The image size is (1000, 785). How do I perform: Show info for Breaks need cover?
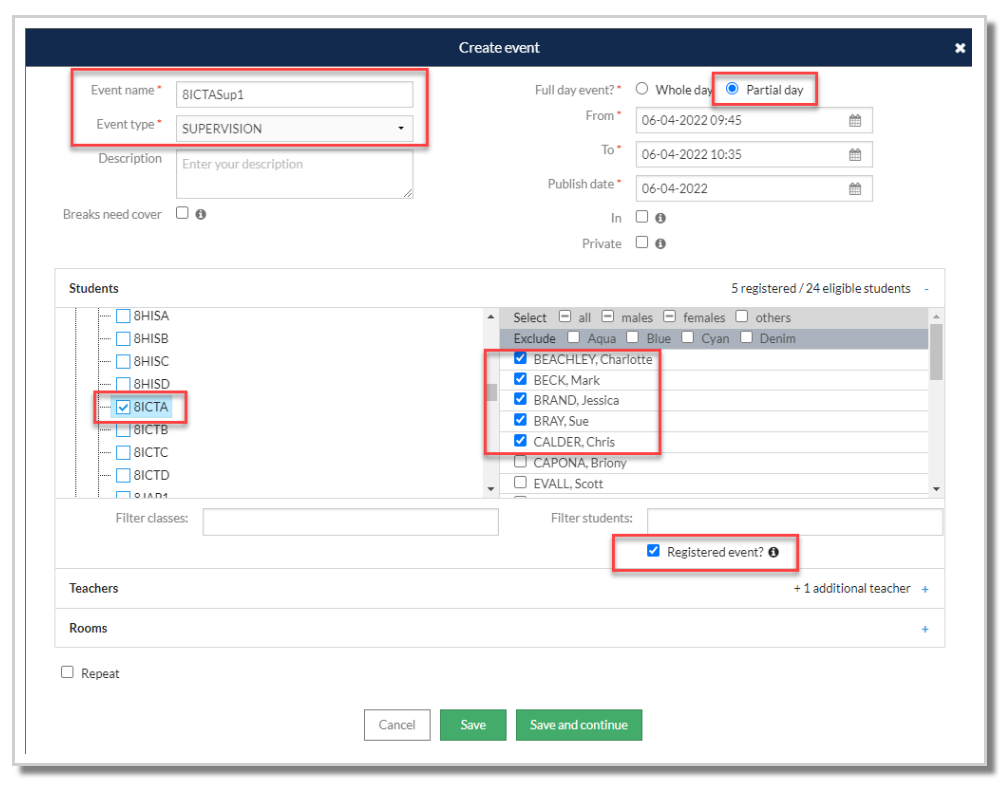point(201,214)
